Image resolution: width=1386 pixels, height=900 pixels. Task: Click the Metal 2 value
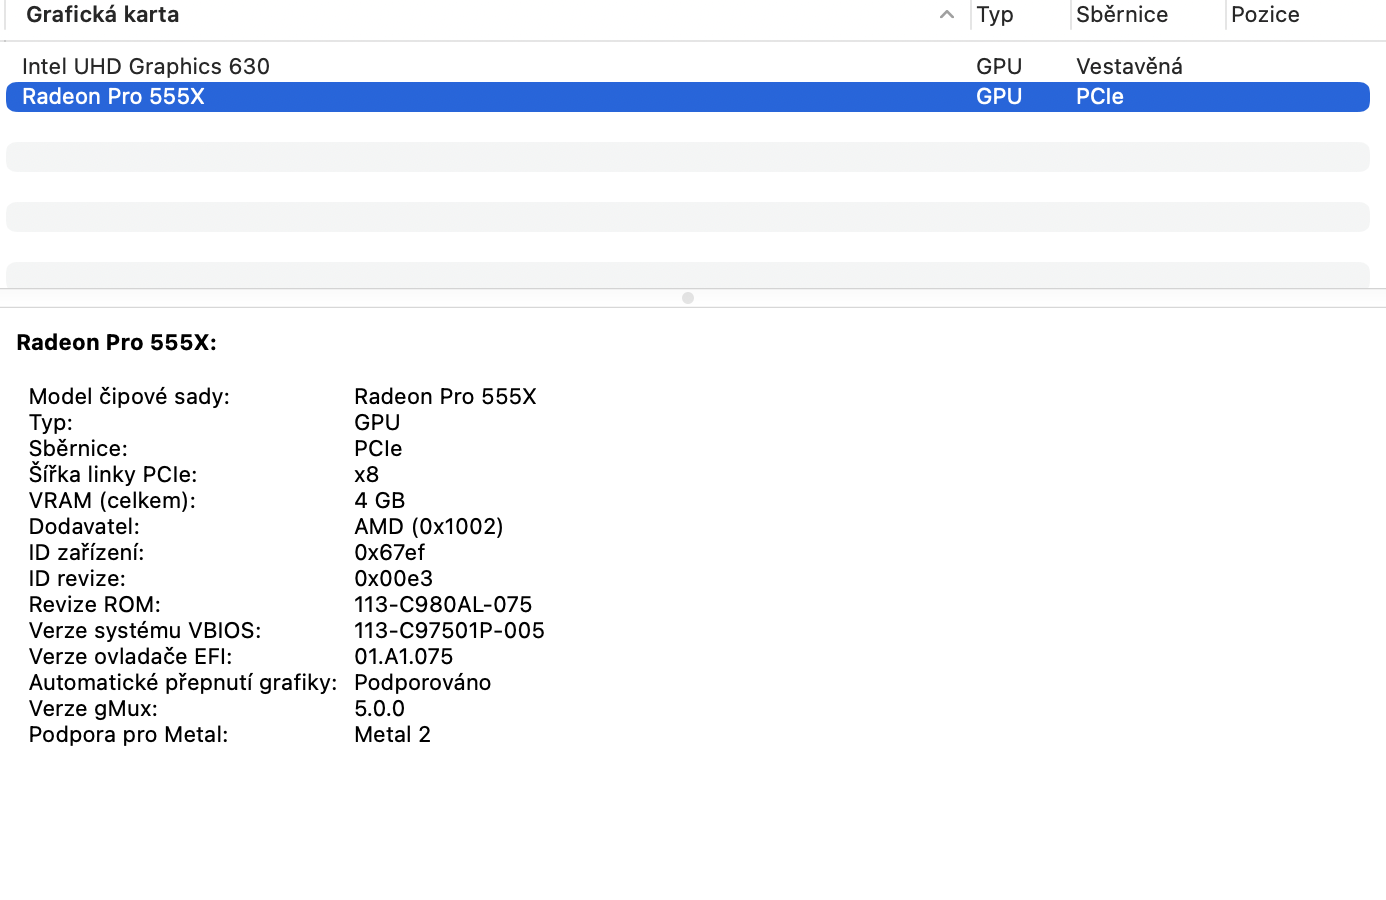392,735
